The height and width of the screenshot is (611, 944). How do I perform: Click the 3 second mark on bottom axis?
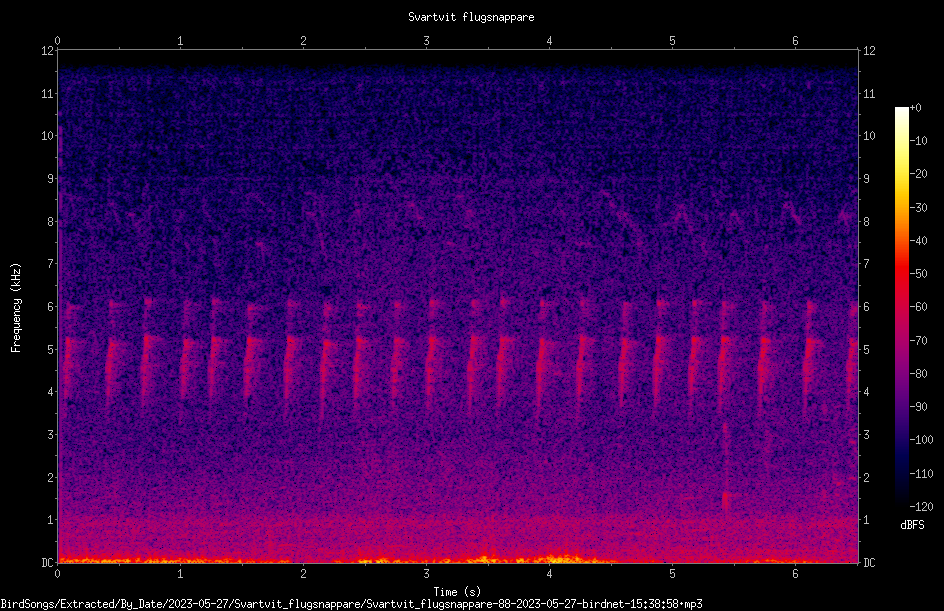click(x=426, y=574)
